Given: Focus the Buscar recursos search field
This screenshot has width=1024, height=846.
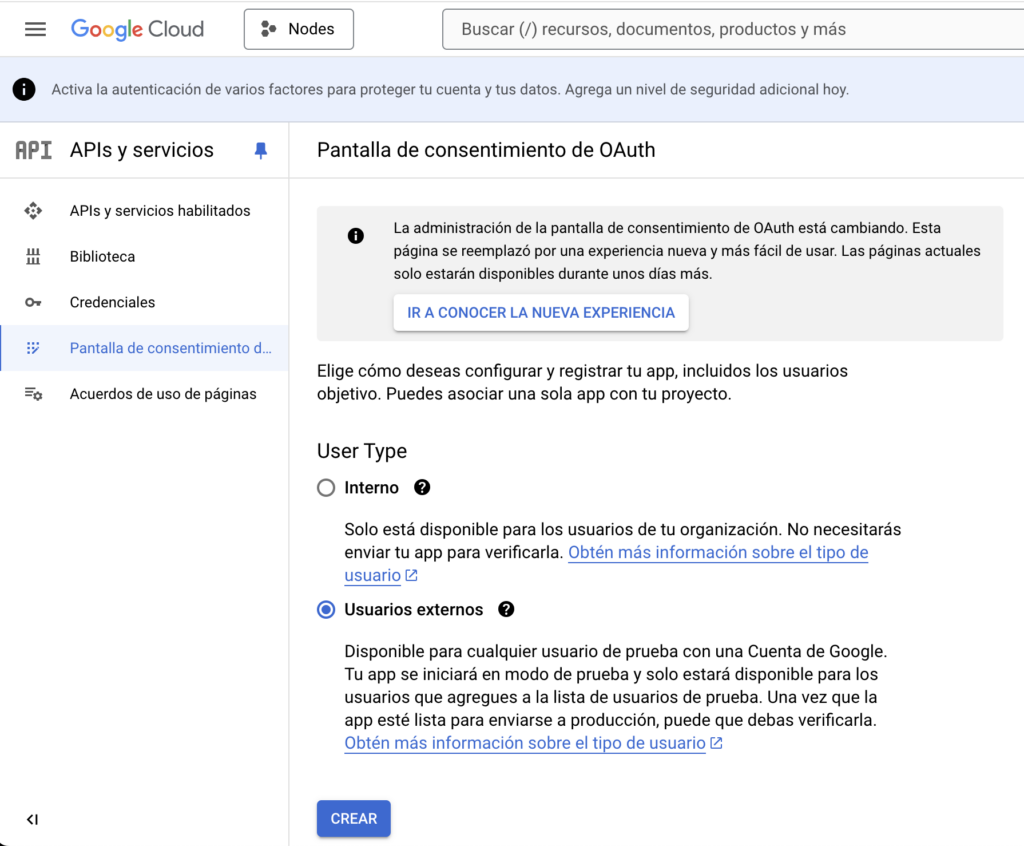Looking at the screenshot, I should point(730,29).
